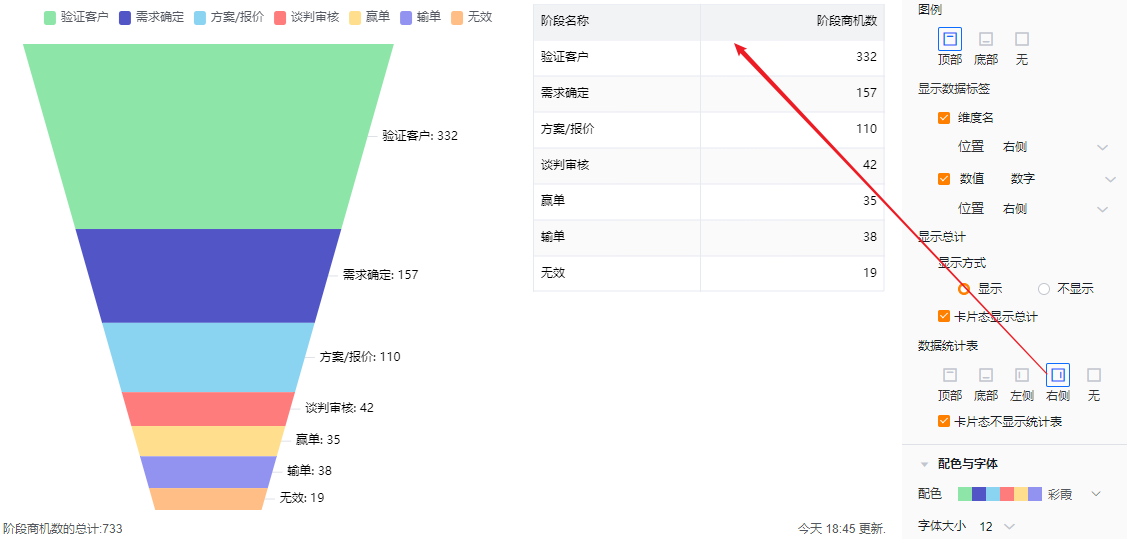The width and height of the screenshot is (1127, 539).
Task: Click the 方案/报价 light blue funnel segment
Action: tap(208, 357)
